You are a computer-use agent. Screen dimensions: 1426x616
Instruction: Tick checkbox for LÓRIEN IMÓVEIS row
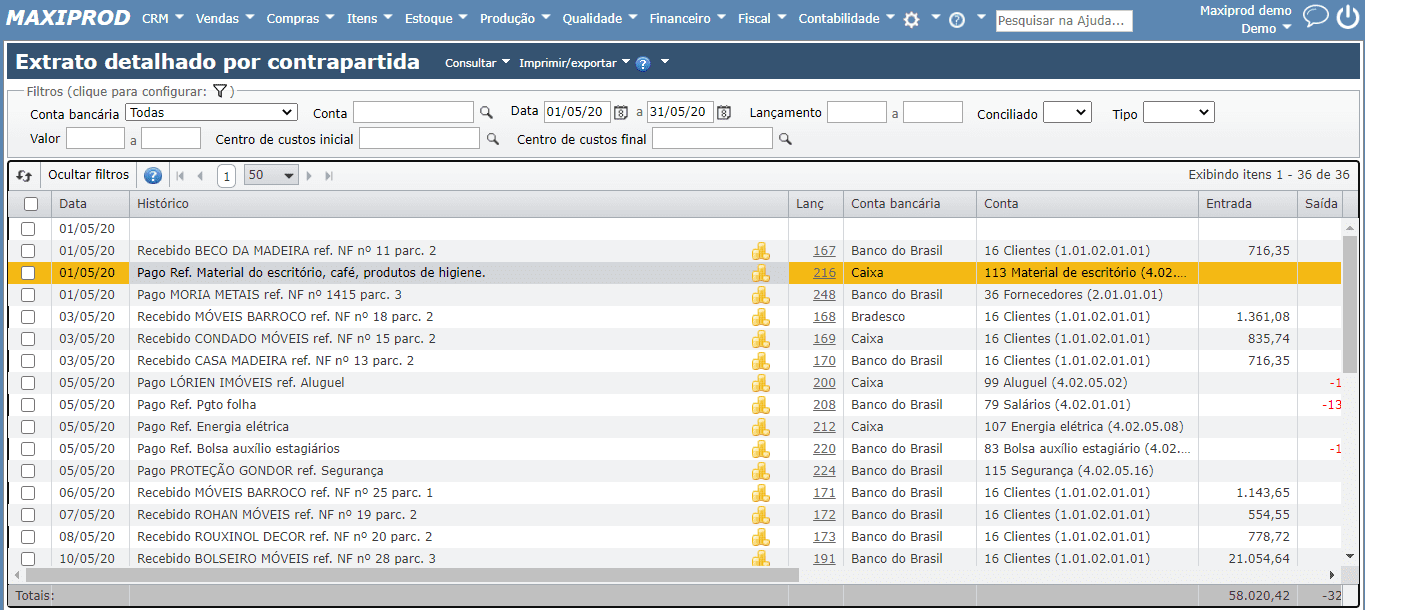(28, 383)
